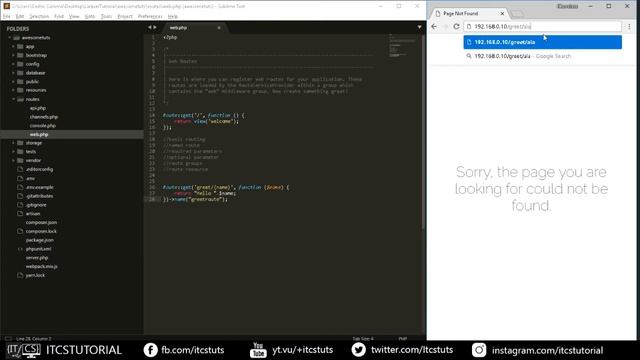Expand the app folder
Screen dimensions: 640x360
[x=13, y=47]
